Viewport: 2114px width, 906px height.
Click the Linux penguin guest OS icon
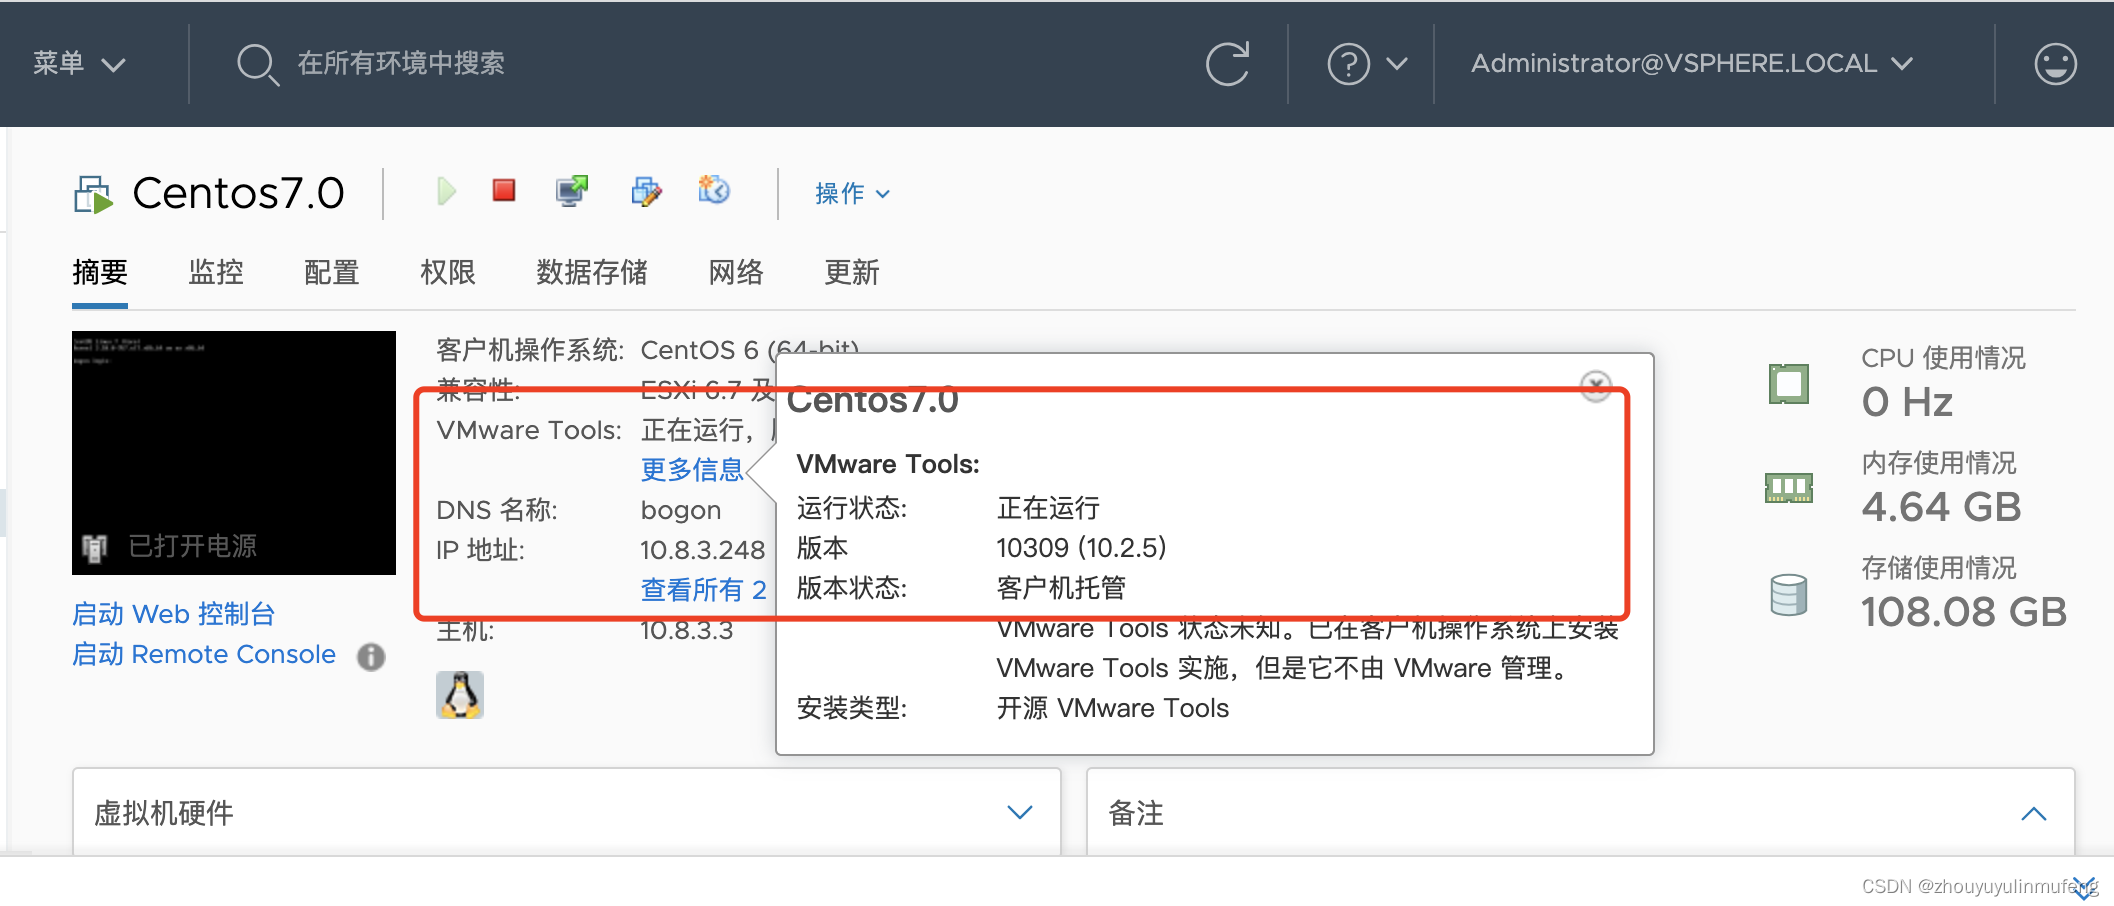click(x=459, y=694)
